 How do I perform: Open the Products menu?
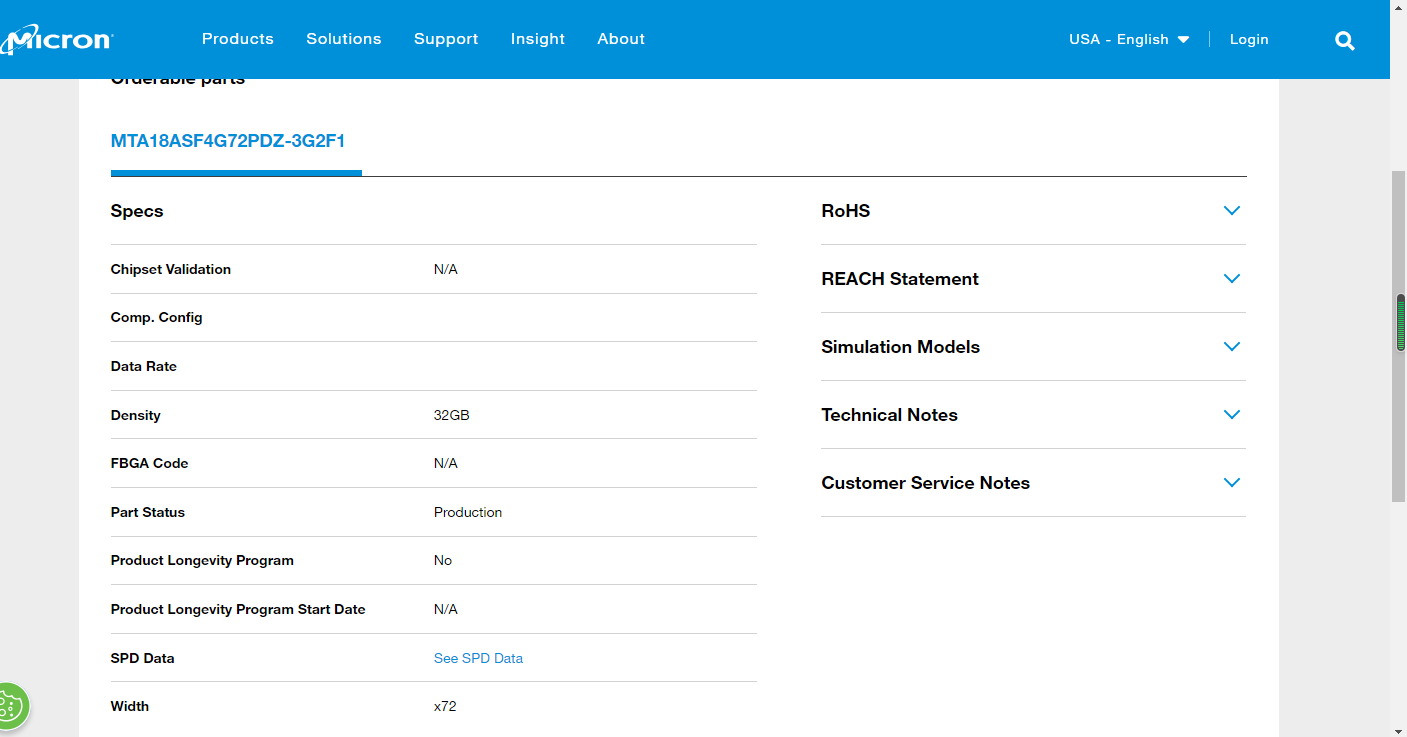238,39
